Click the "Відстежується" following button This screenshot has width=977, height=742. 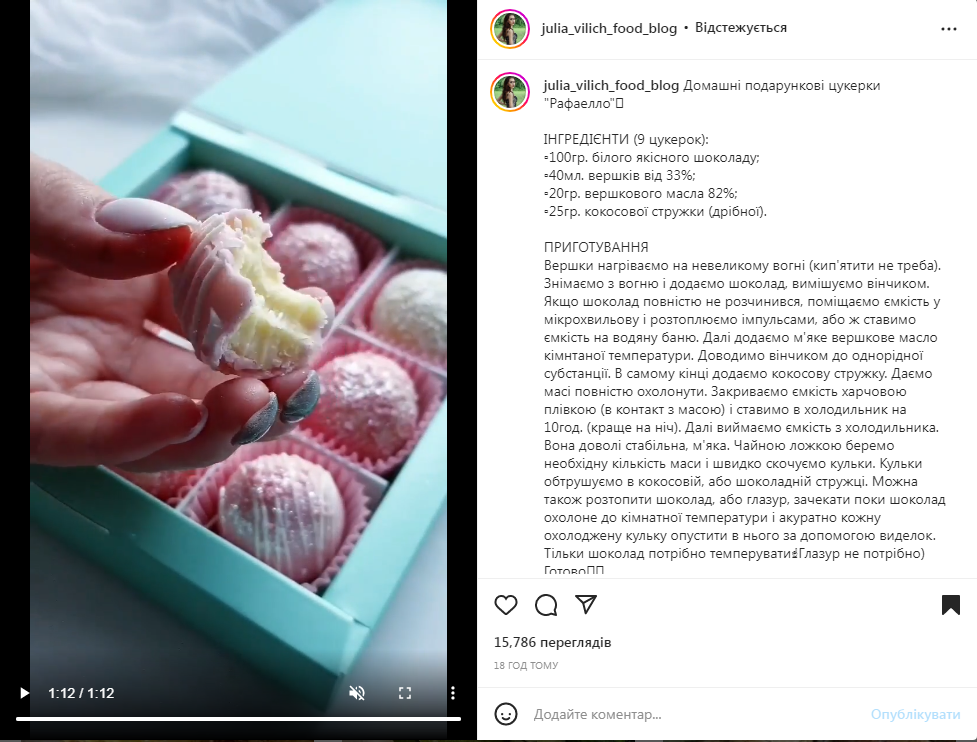pos(741,28)
